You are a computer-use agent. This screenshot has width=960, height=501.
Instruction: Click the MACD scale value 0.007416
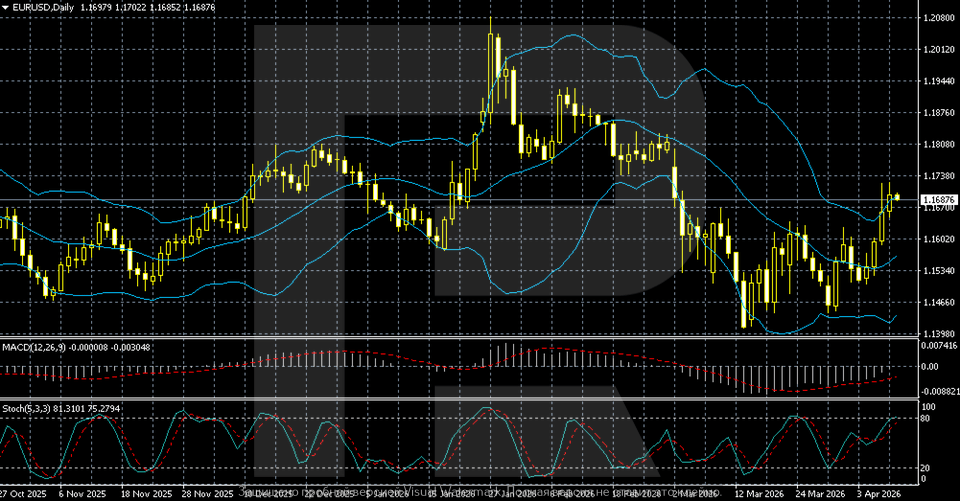tap(938, 345)
